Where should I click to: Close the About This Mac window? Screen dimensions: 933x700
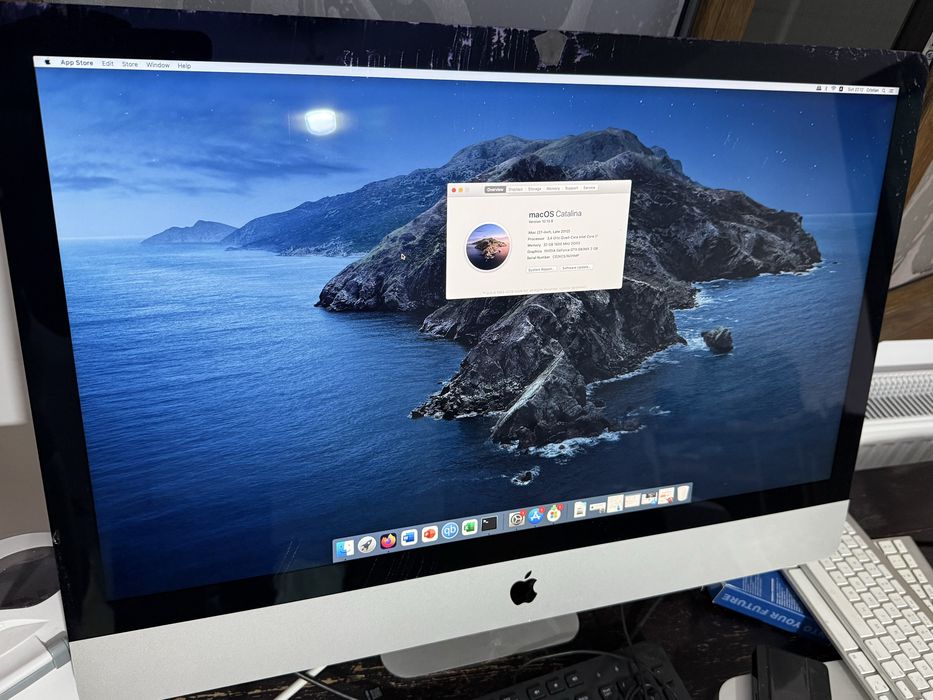tap(454, 190)
